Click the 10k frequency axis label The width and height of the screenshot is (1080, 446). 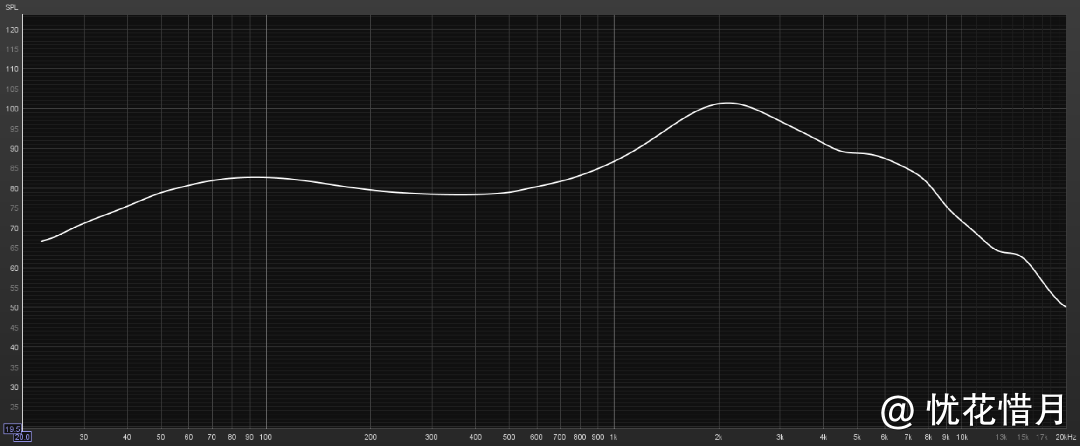click(x=962, y=437)
